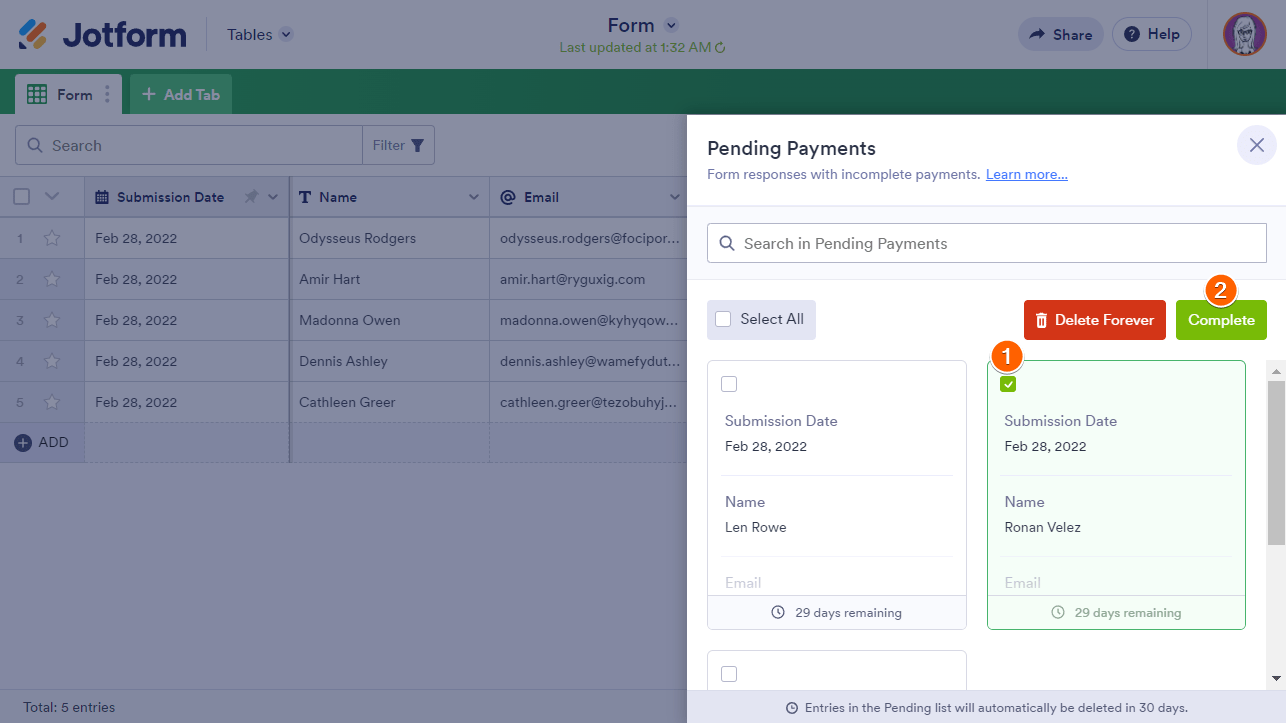Click the Search in Pending Payments field
1286x723 pixels.
[986, 243]
